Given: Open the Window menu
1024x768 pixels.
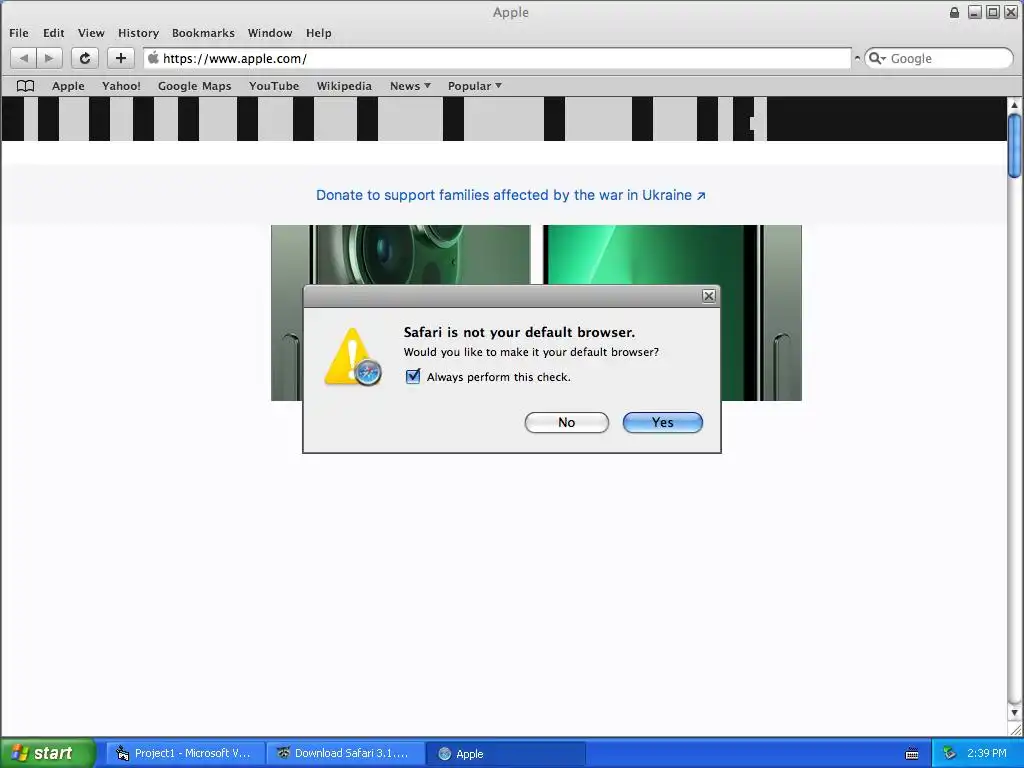Looking at the screenshot, I should 270,33.
